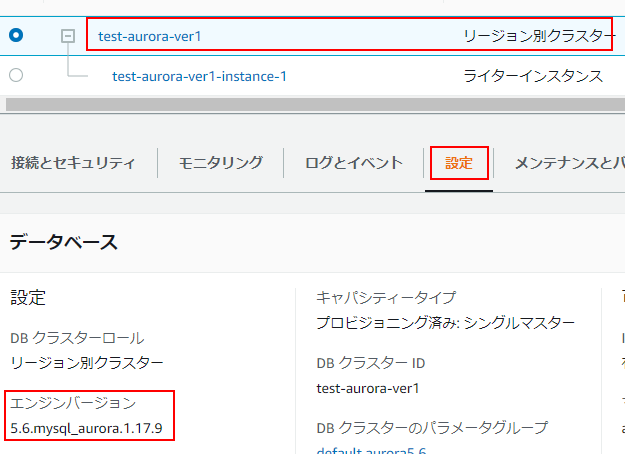Open the test-aurora-ver1-instance-1 instance link
The width and height of the screenshot is (625, 454).
pyautogui.click(x=199, y=76)
